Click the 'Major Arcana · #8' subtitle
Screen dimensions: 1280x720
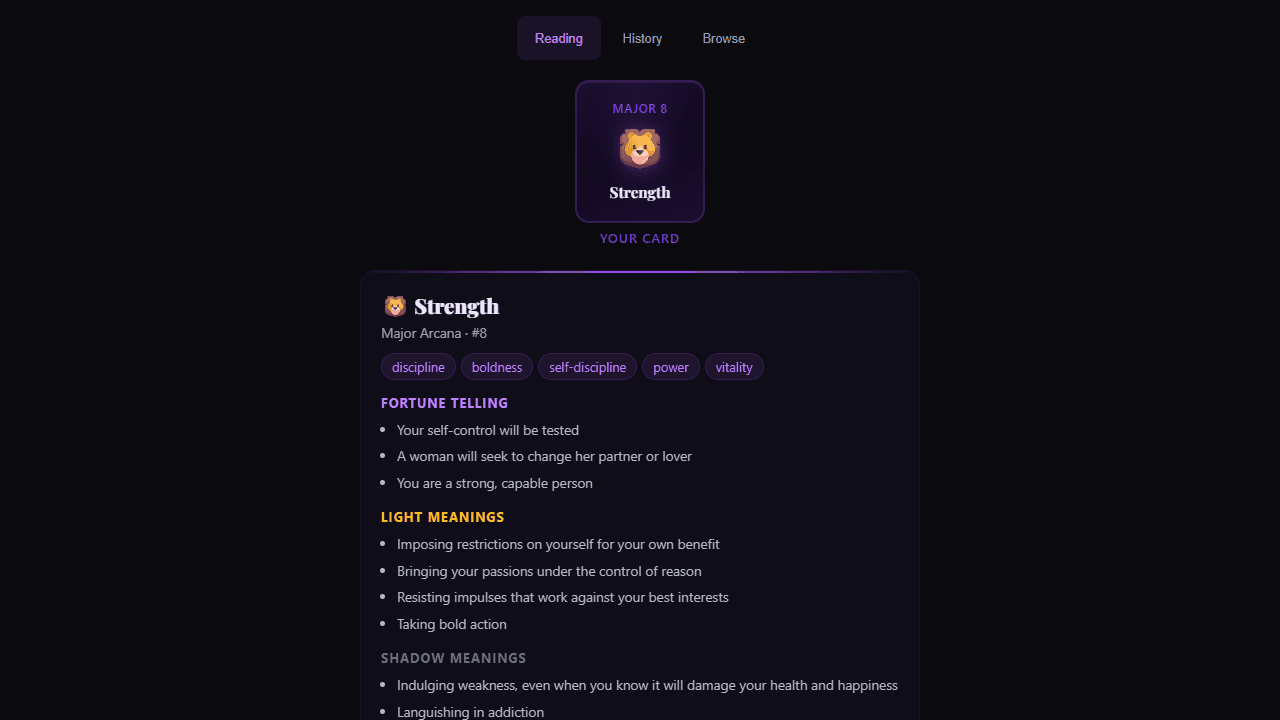(434, 333)
